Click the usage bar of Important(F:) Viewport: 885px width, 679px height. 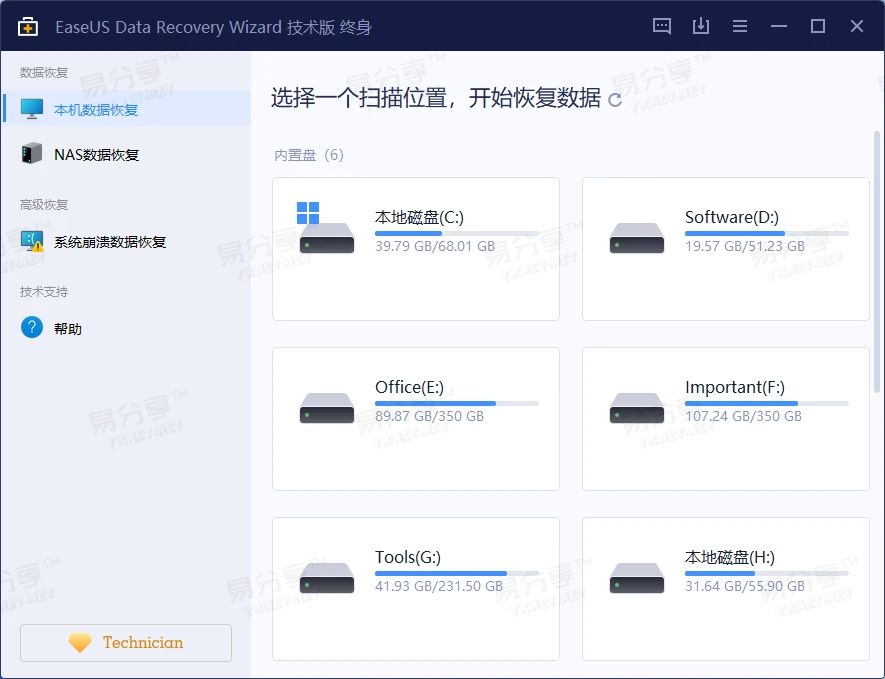(x=766, y=403)
